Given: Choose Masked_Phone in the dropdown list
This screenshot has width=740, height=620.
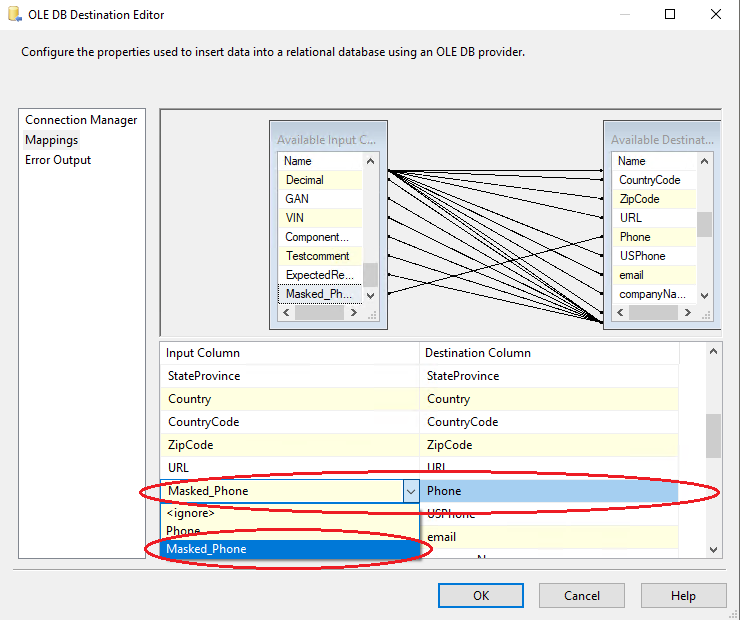Looking at the screenshot, I should [x=206, y=549].
